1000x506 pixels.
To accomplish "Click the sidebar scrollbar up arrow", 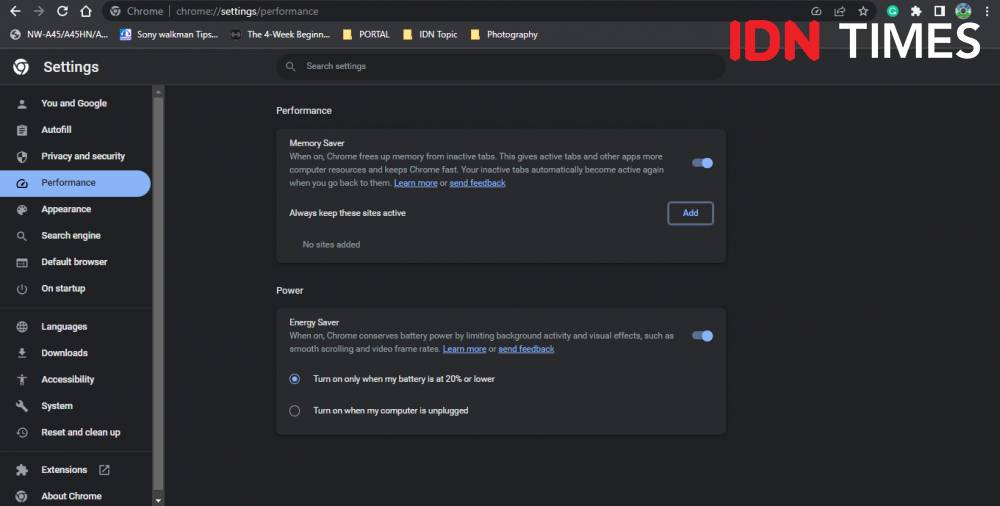I will 158,92.
